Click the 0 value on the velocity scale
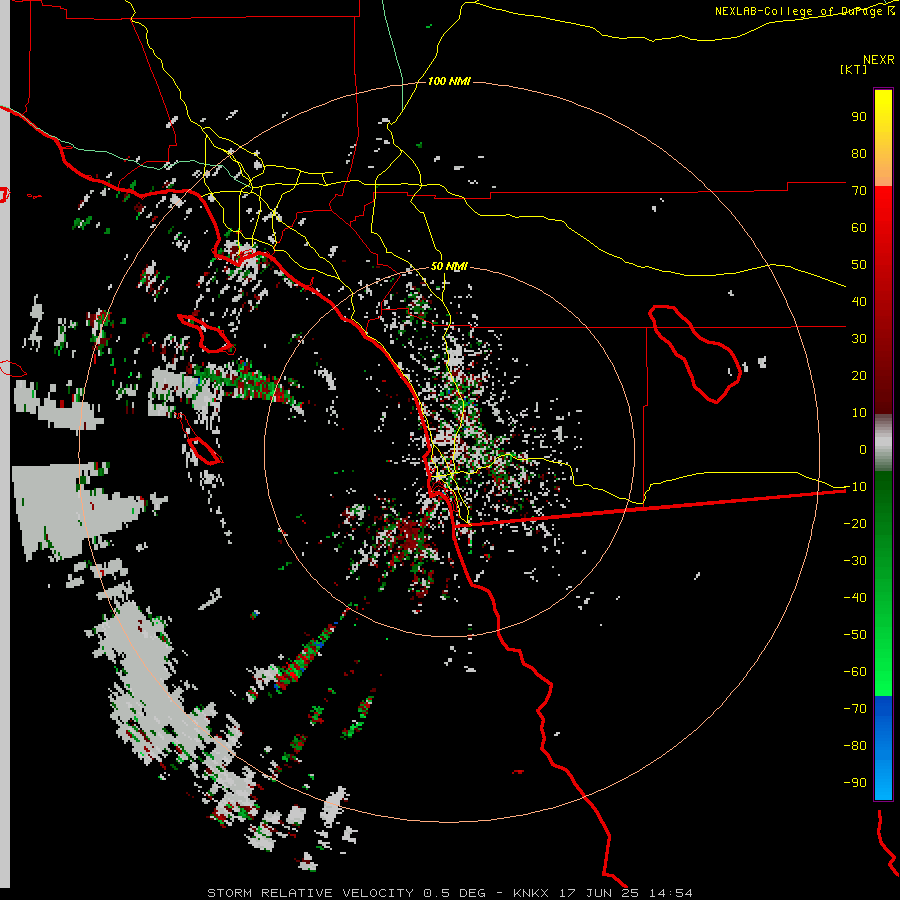The image size is (900, 900). point(863,450)
